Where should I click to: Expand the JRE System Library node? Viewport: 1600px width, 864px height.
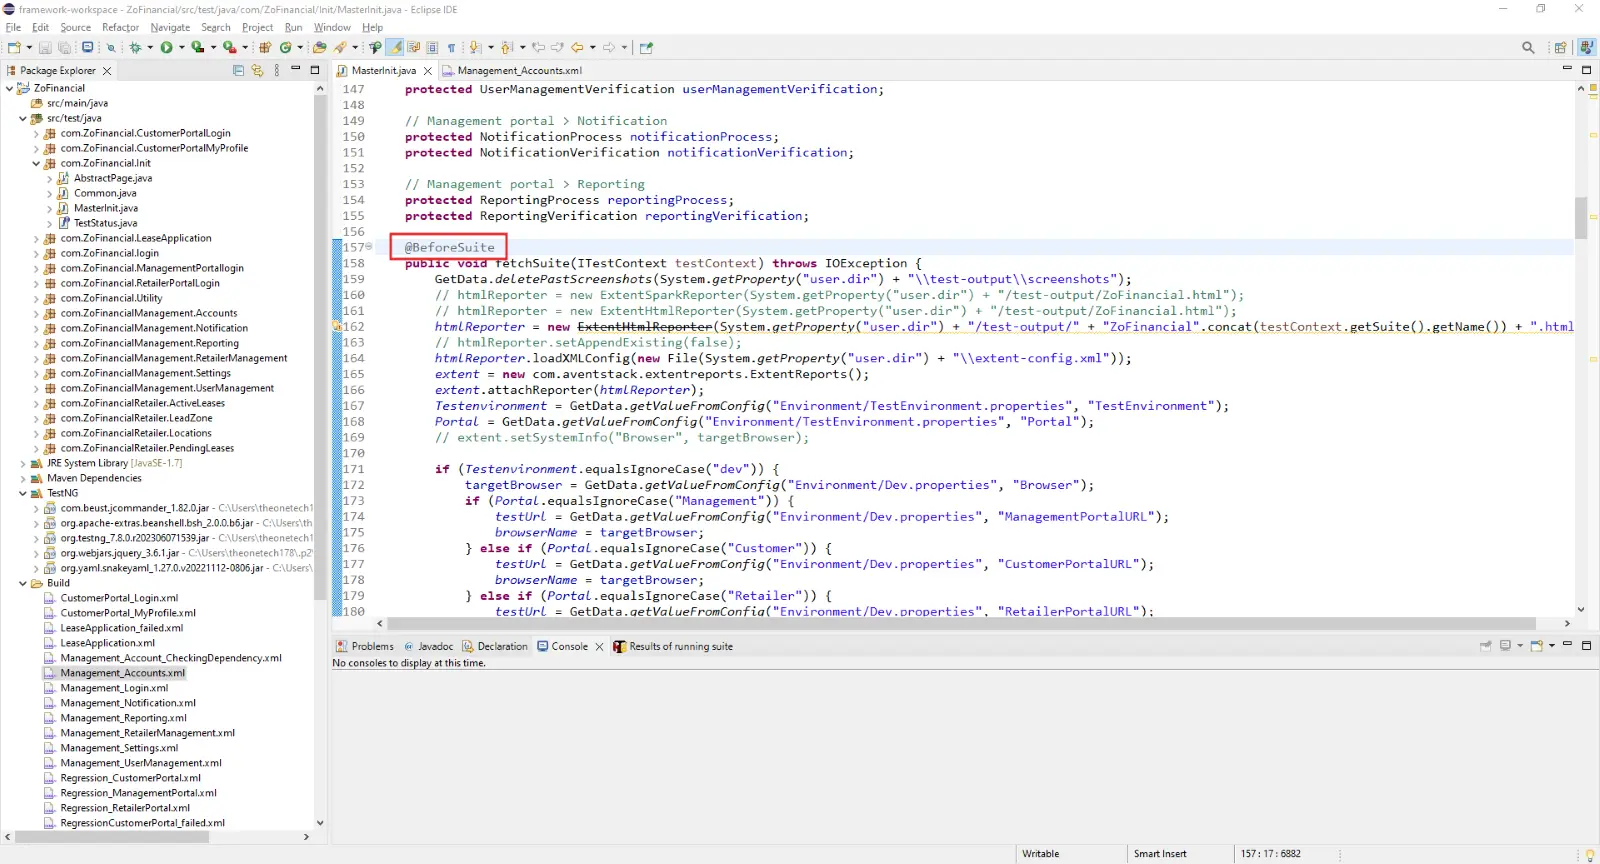(x=23, y=463)
